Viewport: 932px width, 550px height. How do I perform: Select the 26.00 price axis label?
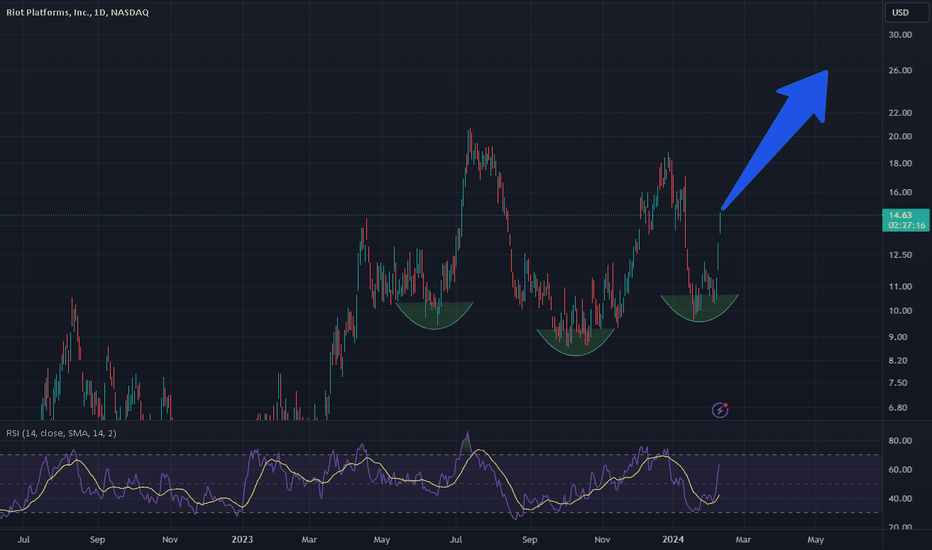[900, 70]
